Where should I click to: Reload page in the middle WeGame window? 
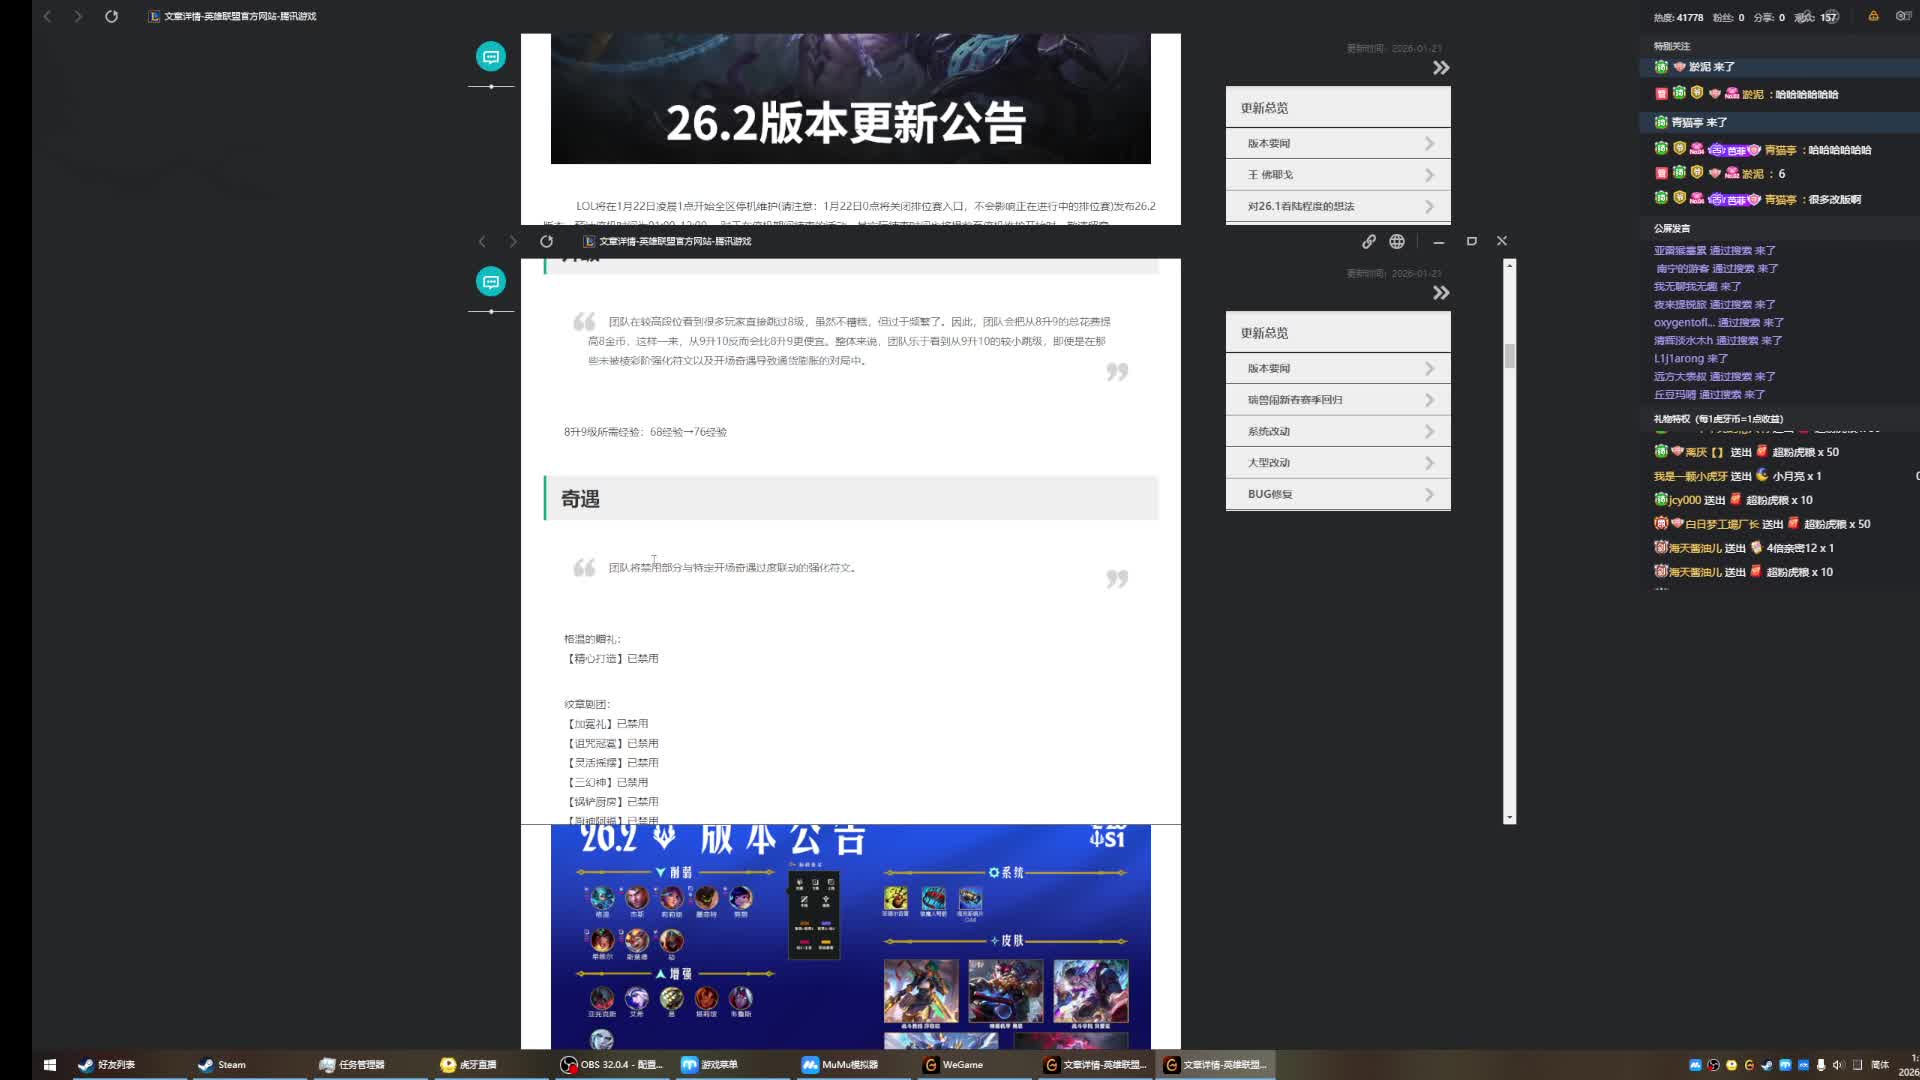coord(546,241)
